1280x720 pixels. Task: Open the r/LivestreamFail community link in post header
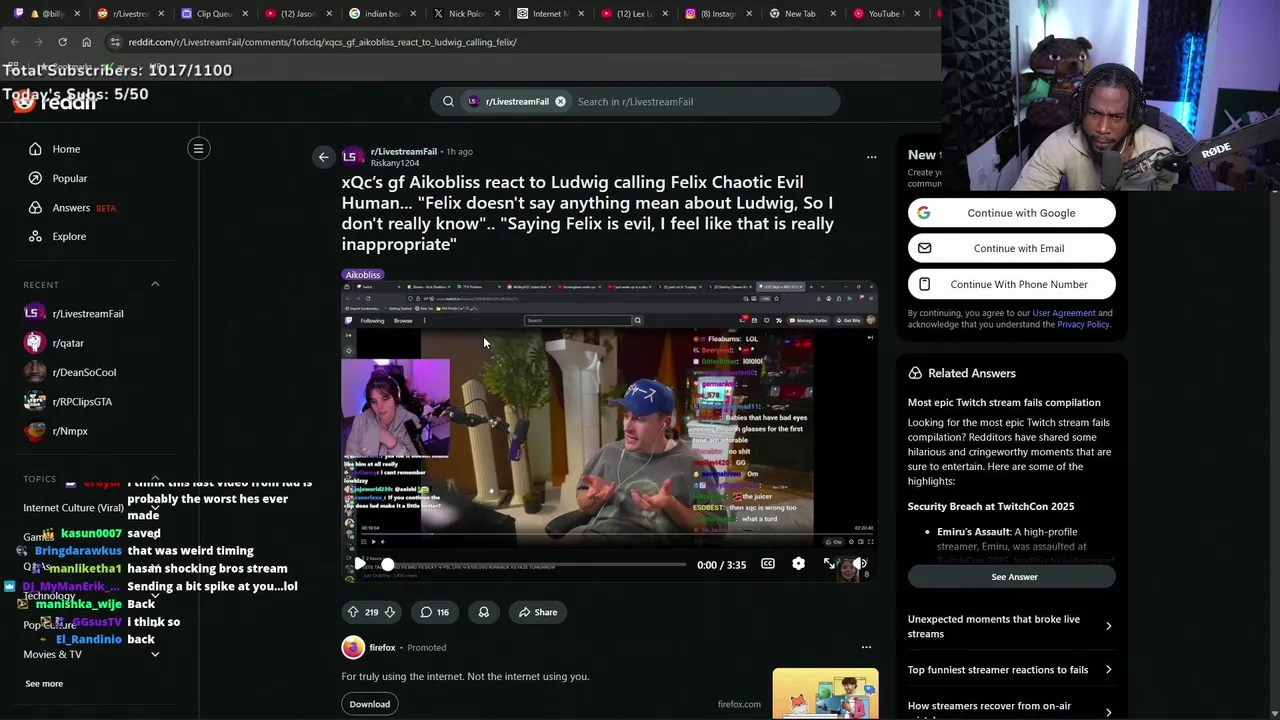[x=404, y=151]
